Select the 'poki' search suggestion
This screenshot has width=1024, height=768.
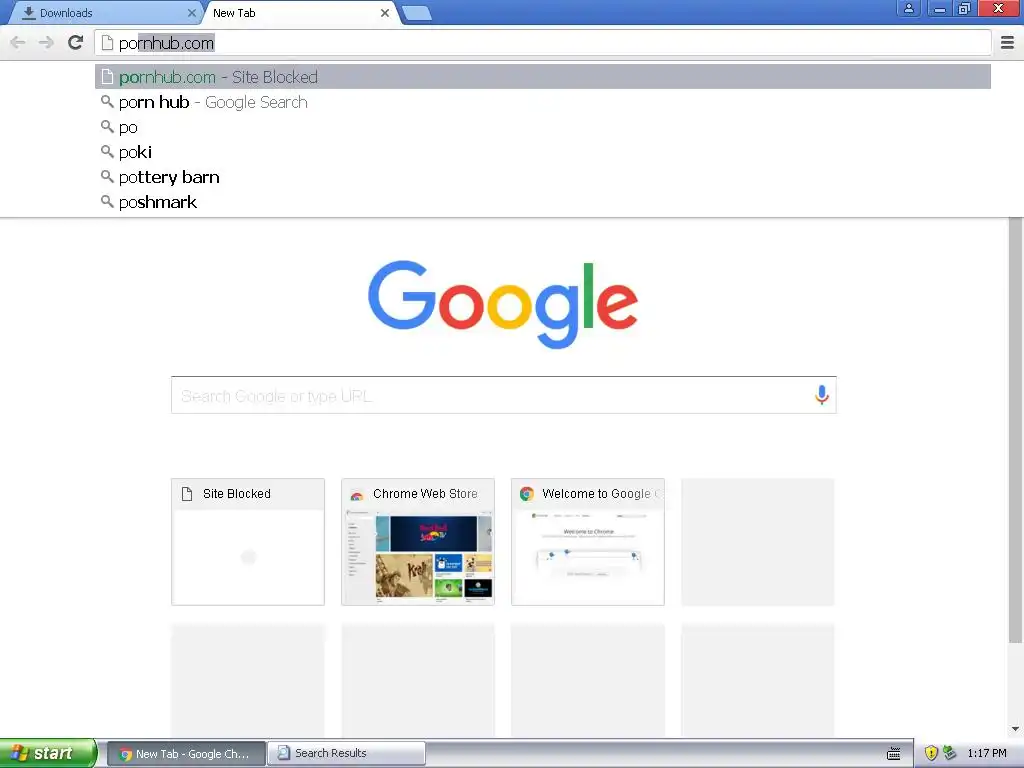pyautogui.click(x=543, y=152)
